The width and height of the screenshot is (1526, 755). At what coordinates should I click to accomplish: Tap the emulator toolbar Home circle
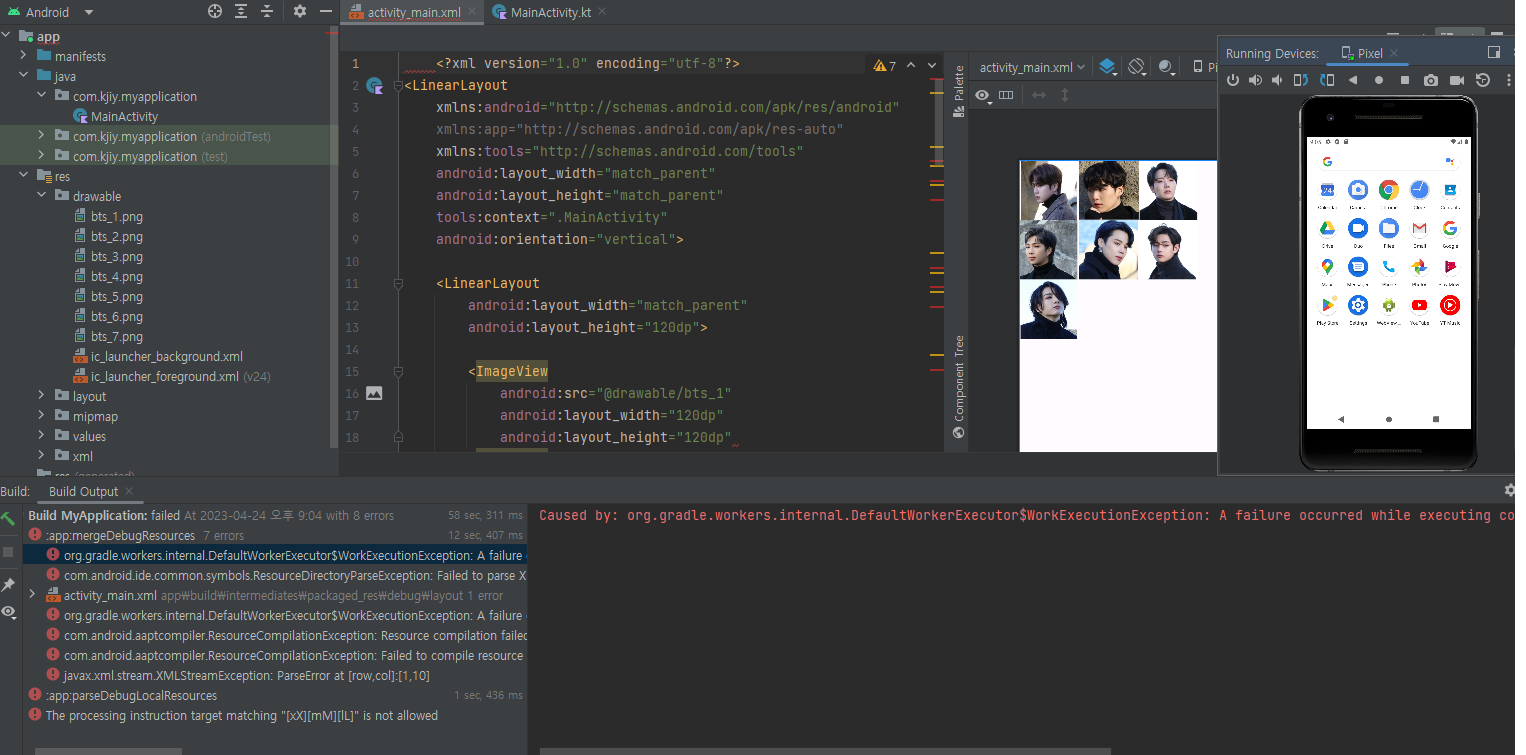1379,80
